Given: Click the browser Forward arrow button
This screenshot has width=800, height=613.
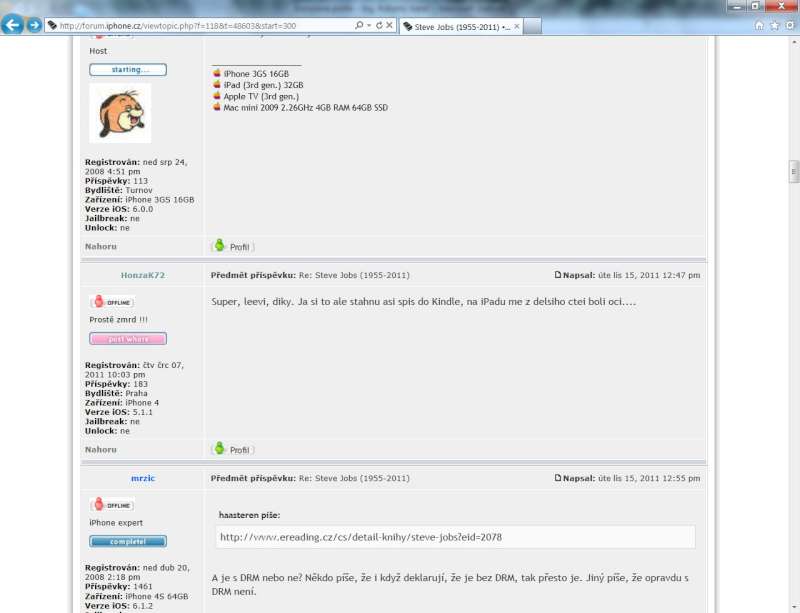Looking at the screenshot, I should [35, 25].
